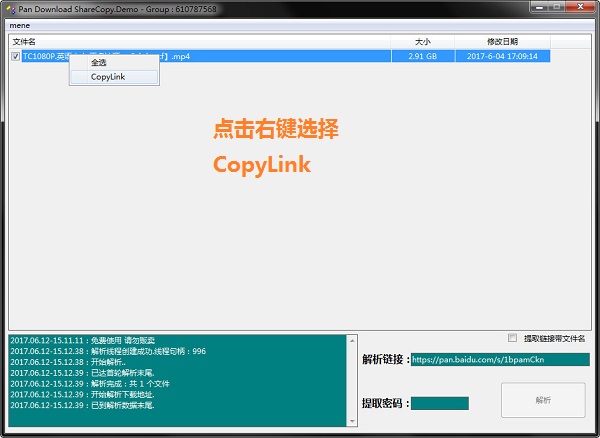
Task: Click log line 解析完成：共 1 个文件
Action: (x=90, y=384)
